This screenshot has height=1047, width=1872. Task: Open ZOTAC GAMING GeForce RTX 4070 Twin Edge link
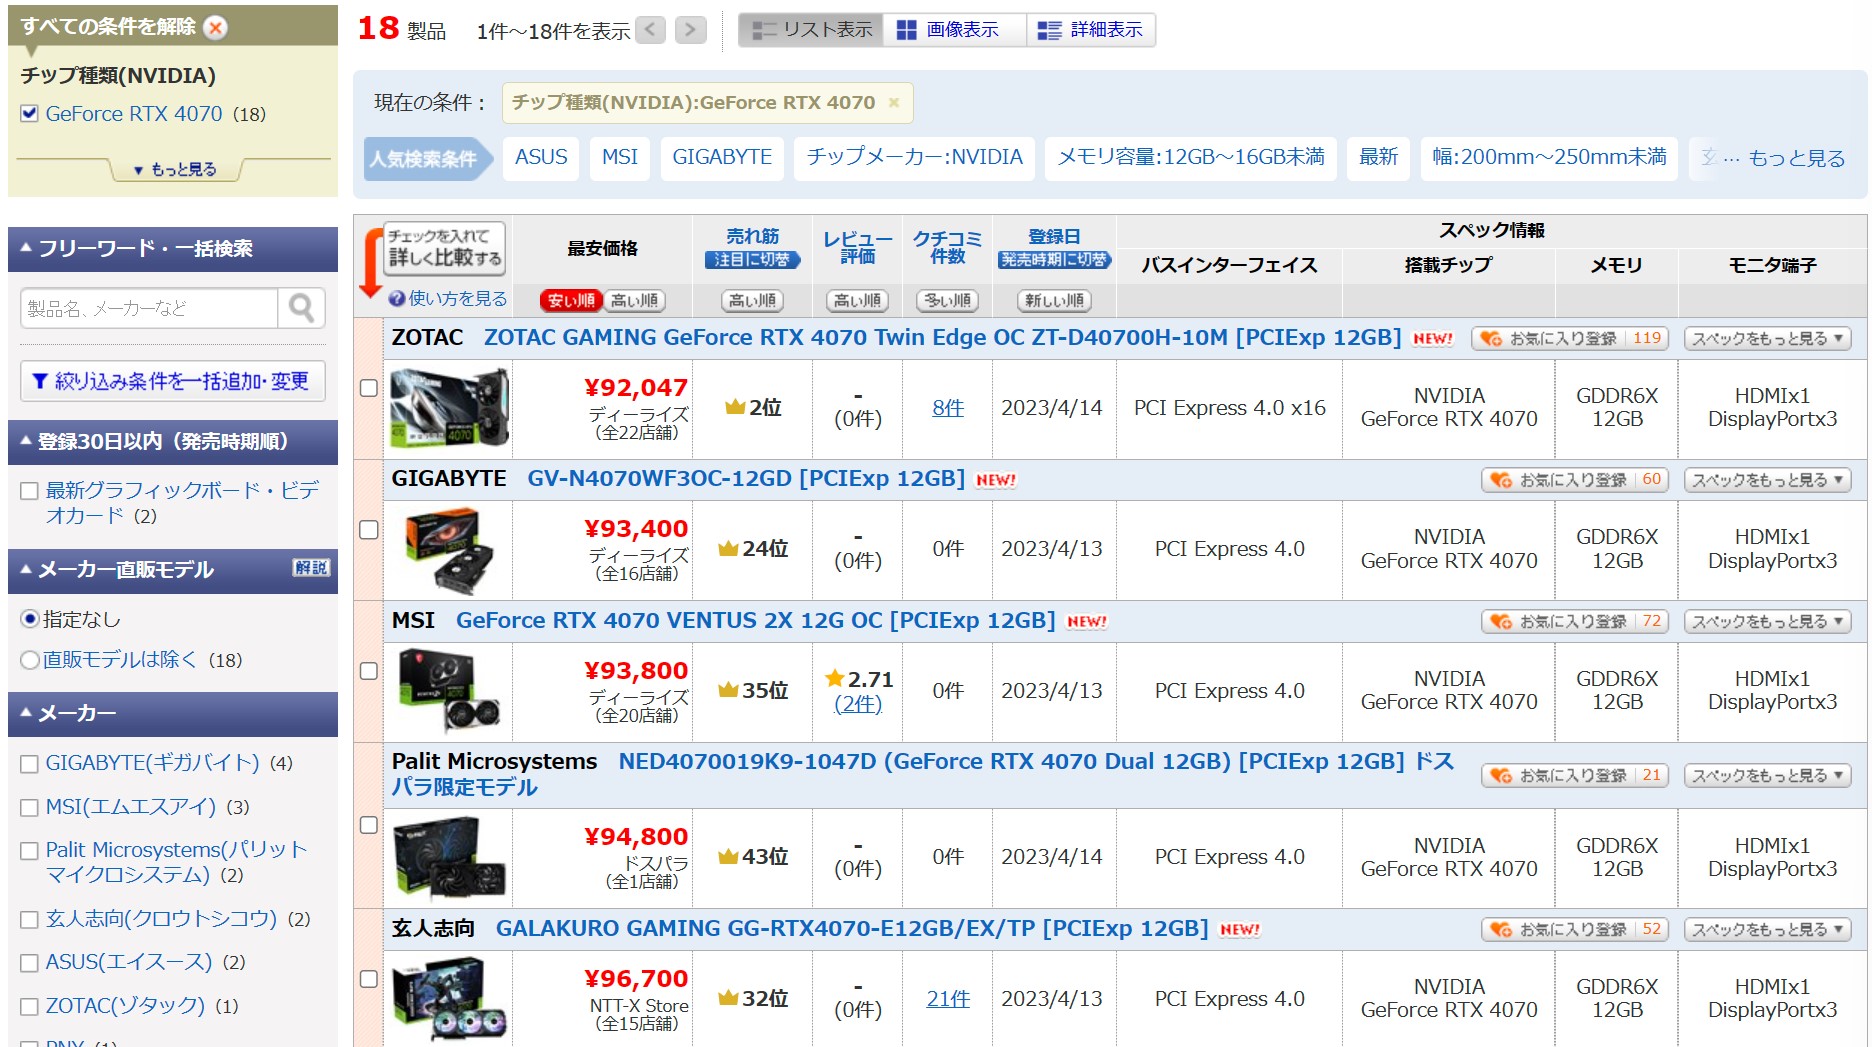point(942,338)
